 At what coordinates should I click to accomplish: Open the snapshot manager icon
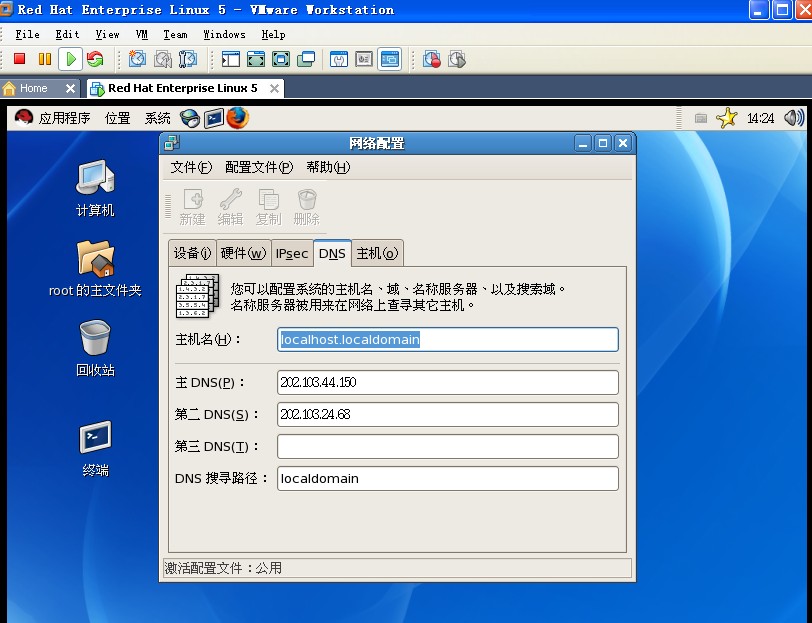tap(188, 59)
